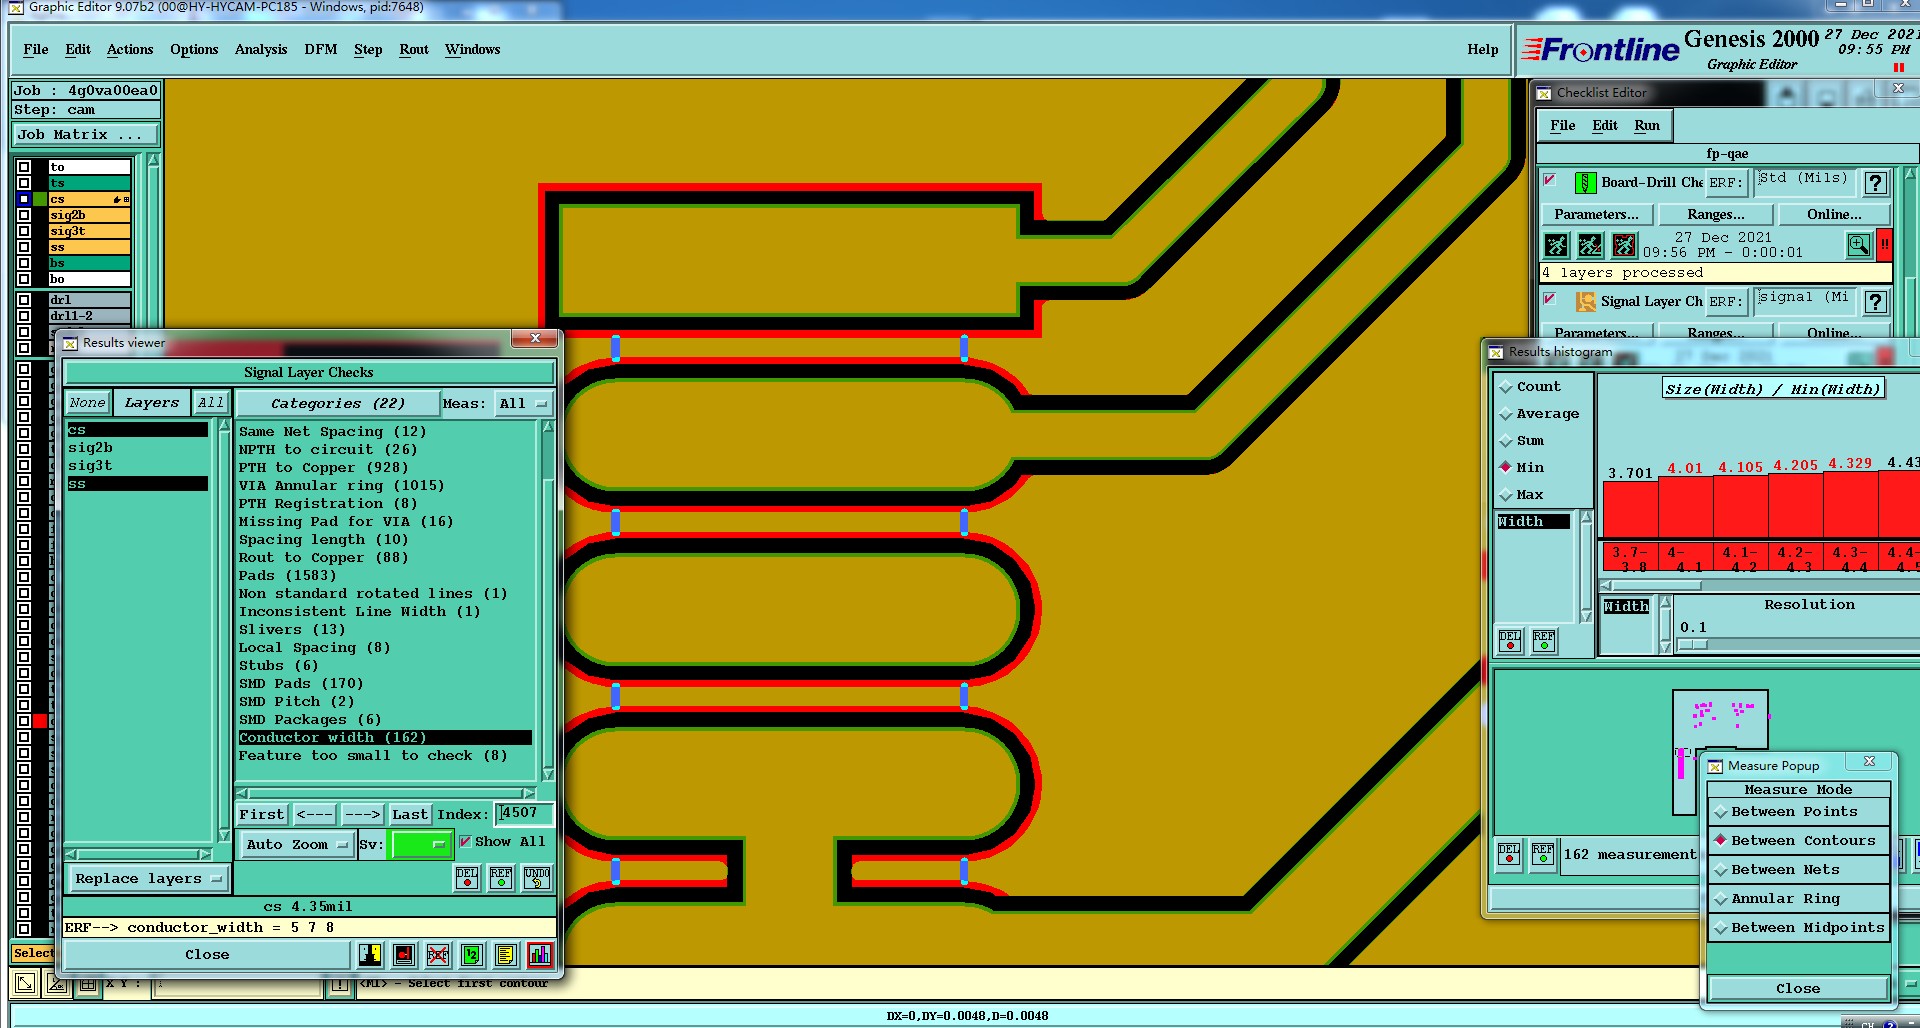
Task: Click REF icon beside 162 measurements
Action: pos(1543,855)
